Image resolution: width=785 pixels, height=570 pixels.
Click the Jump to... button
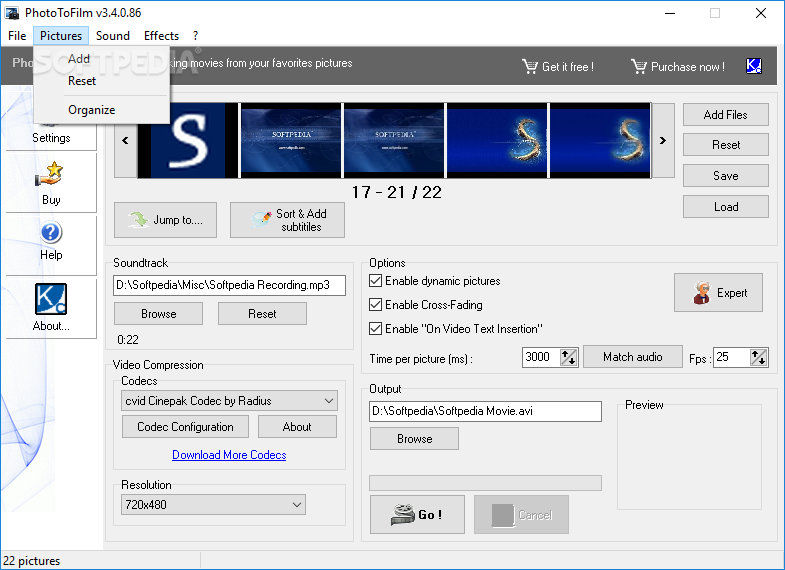(x=165, y=220)
